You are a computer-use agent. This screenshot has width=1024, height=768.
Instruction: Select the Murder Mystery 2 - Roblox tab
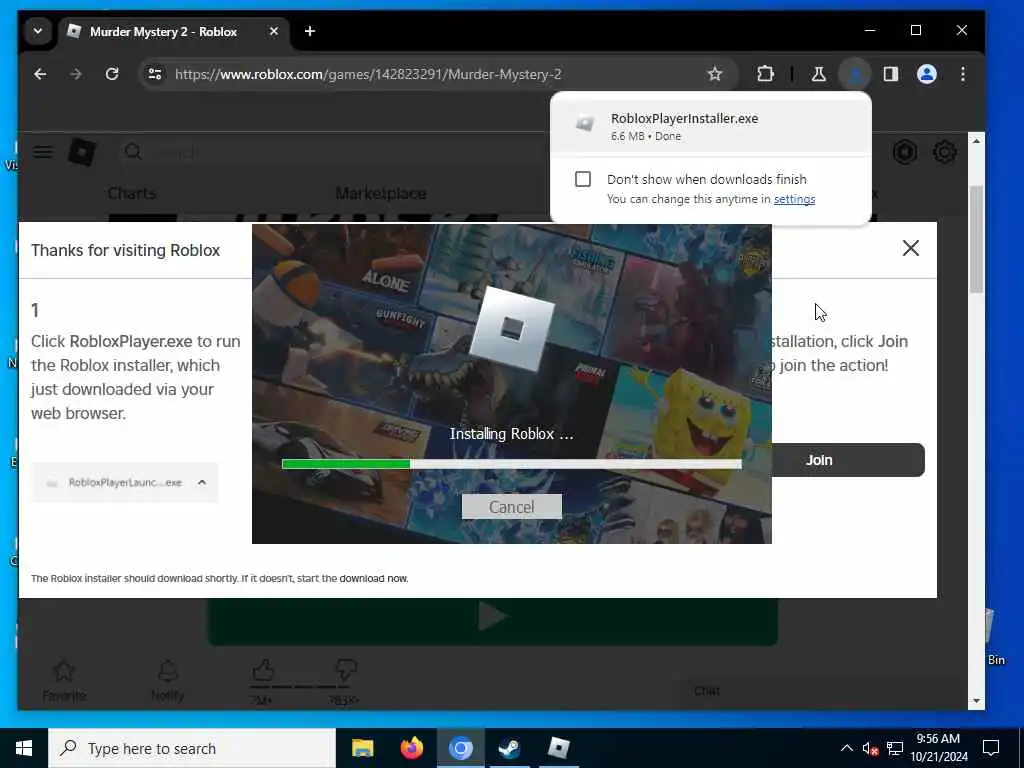[174, 31]
